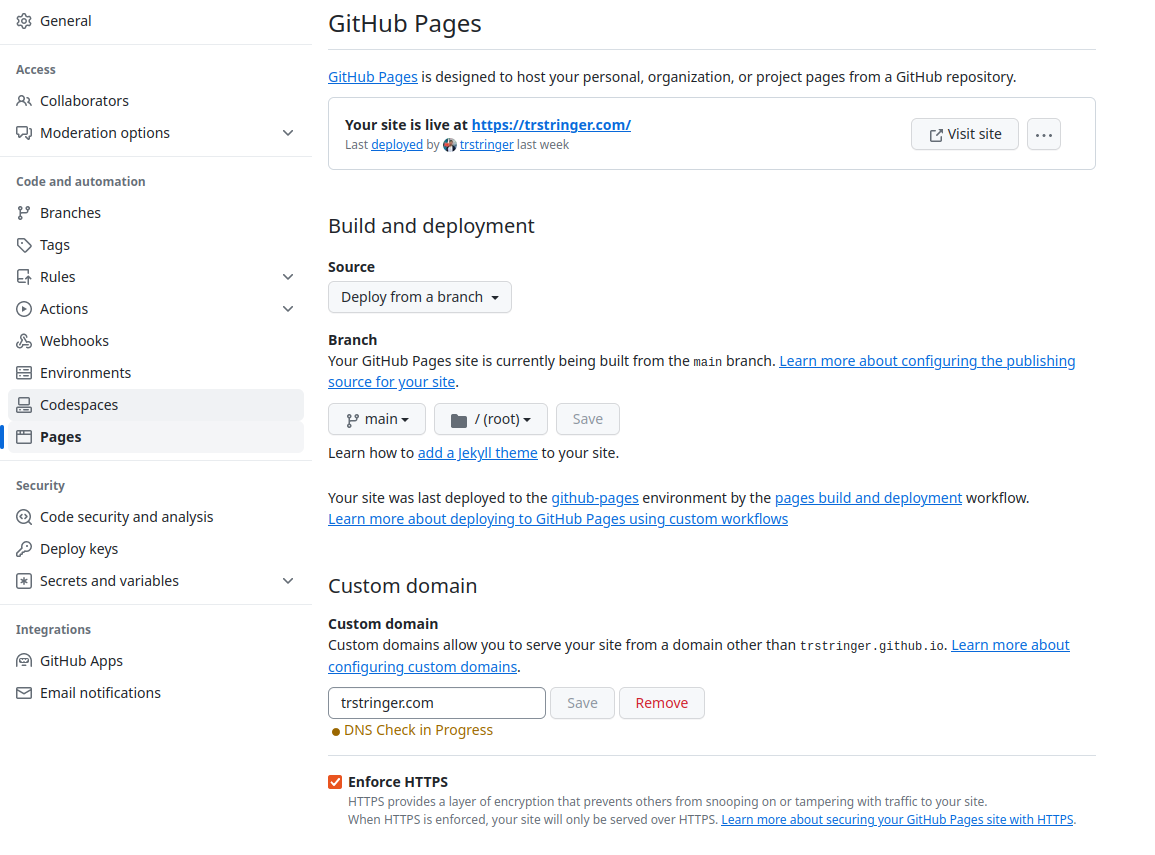1155x855 pixels.
Task: Open the Deploy from a branch dropdown
Action: (419, 297)
